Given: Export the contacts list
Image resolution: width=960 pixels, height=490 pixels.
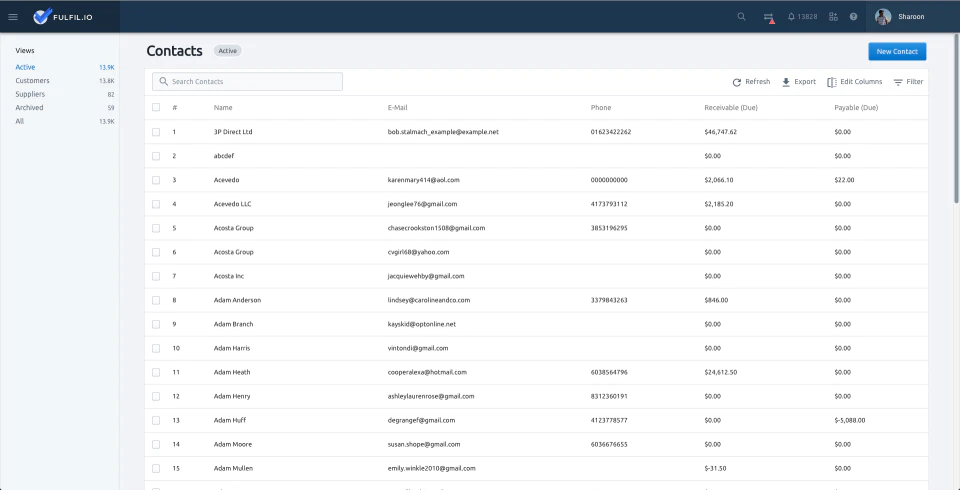Looking at the screenshot, I should click(798, 82).
